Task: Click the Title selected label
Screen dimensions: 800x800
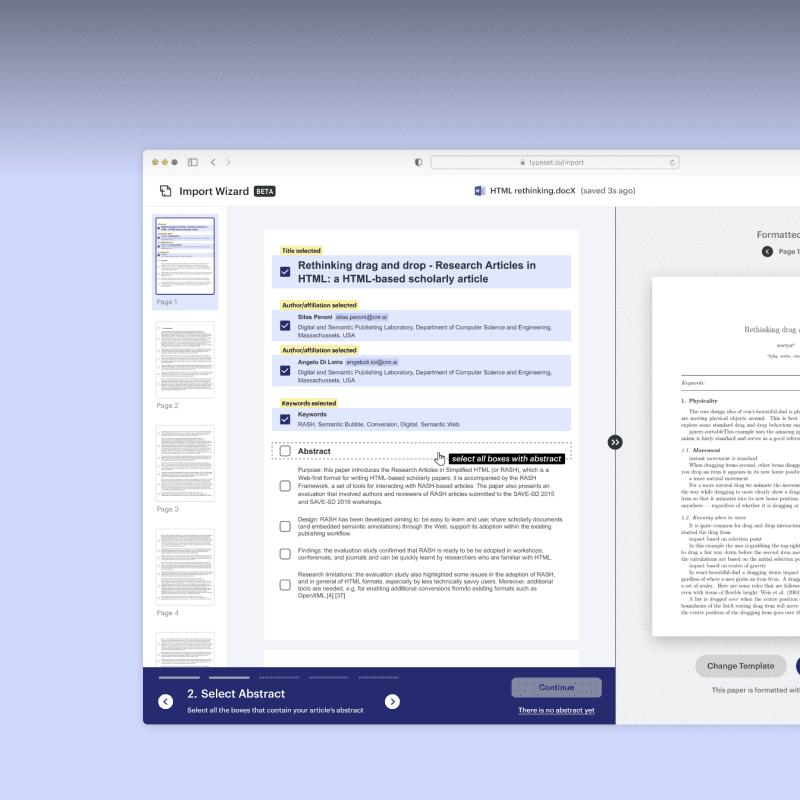Action: pos(301,251)
